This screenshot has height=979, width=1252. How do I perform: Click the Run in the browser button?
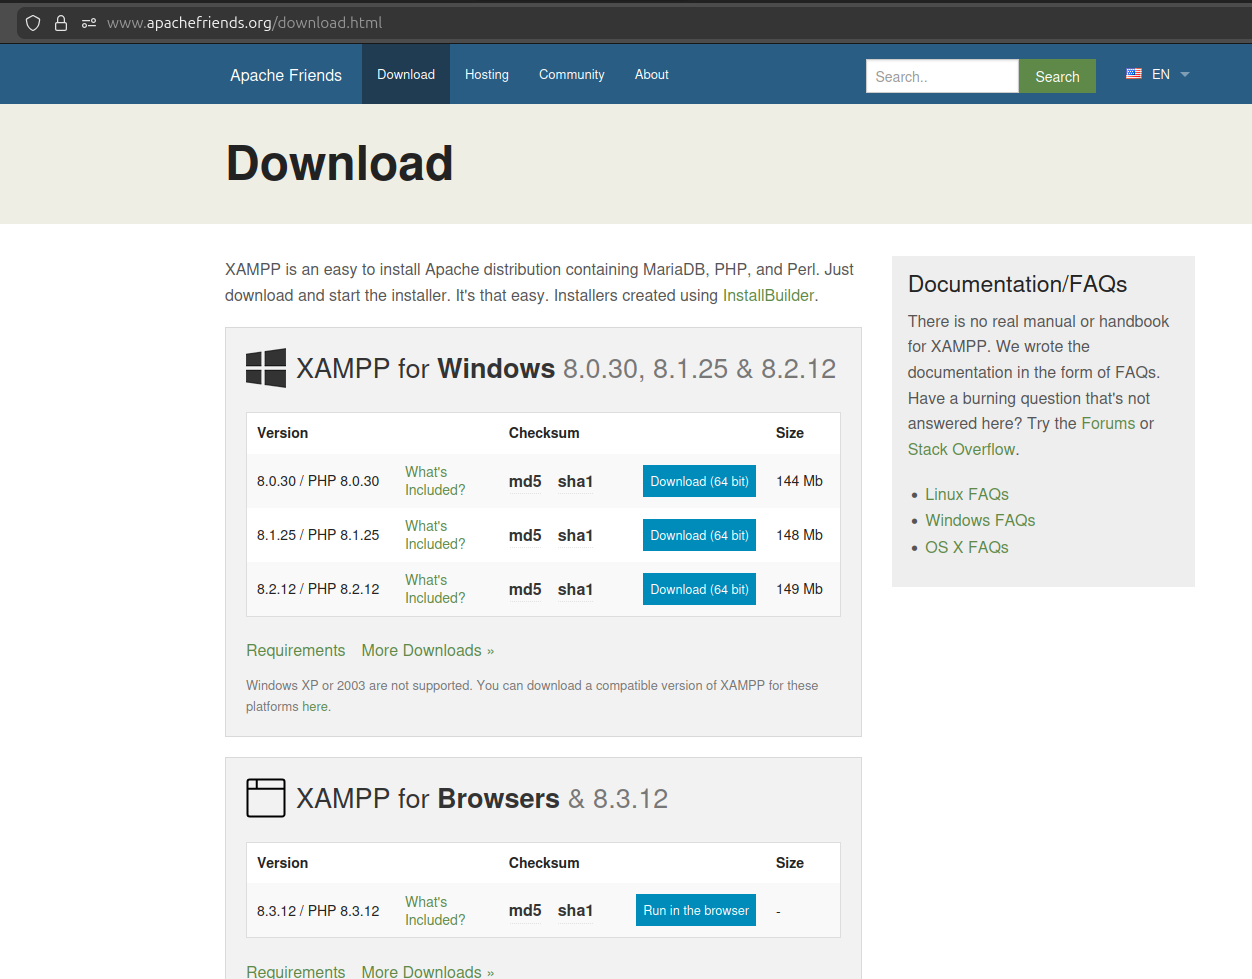pyautogui.click(x=695, y=910)
